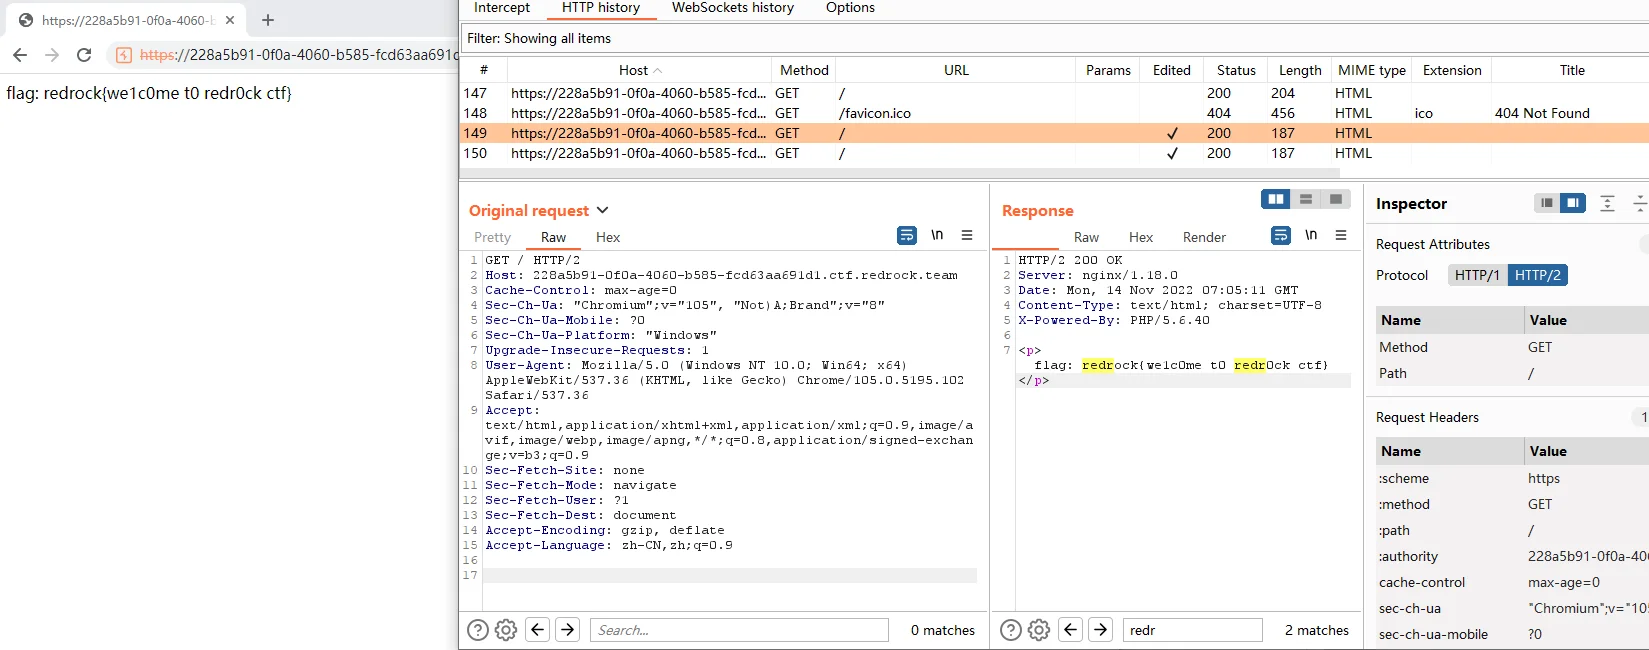Open the request editor hamburger menu
This screenshot has height=650, width=1649.
click(966, 236)
